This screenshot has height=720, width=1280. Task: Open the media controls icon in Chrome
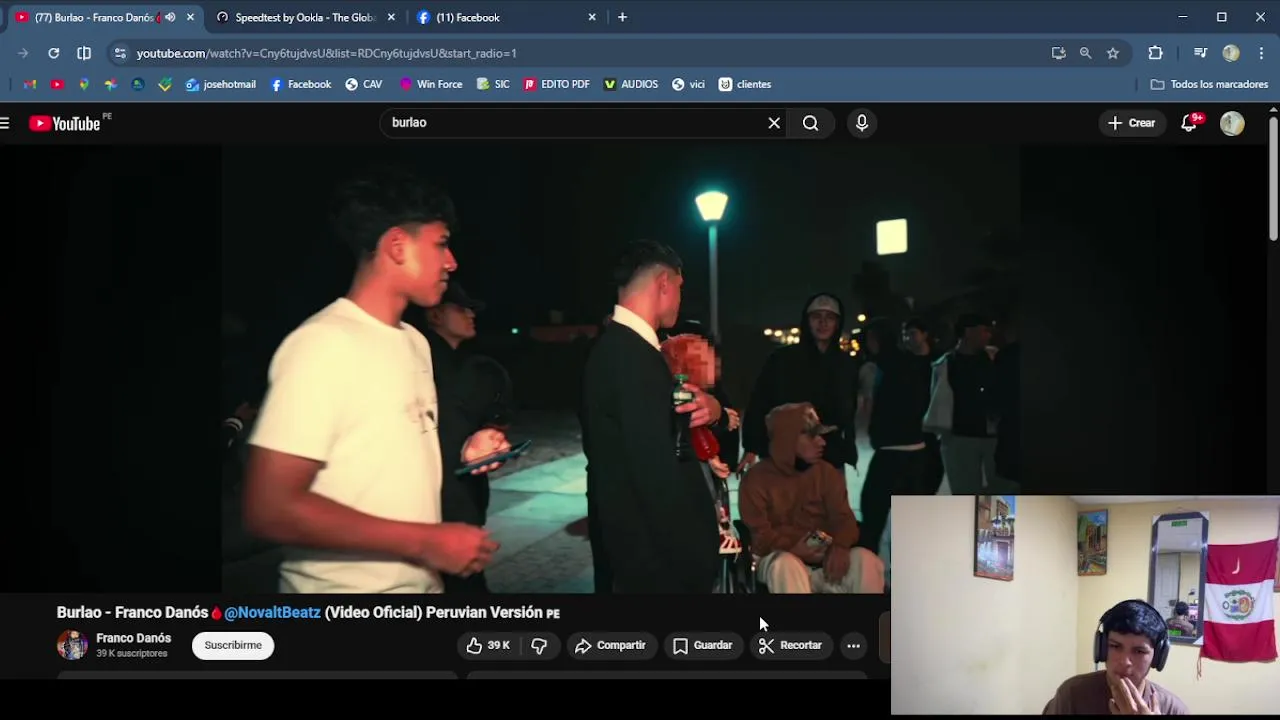pyautogui.click(x=1200, y=53)
